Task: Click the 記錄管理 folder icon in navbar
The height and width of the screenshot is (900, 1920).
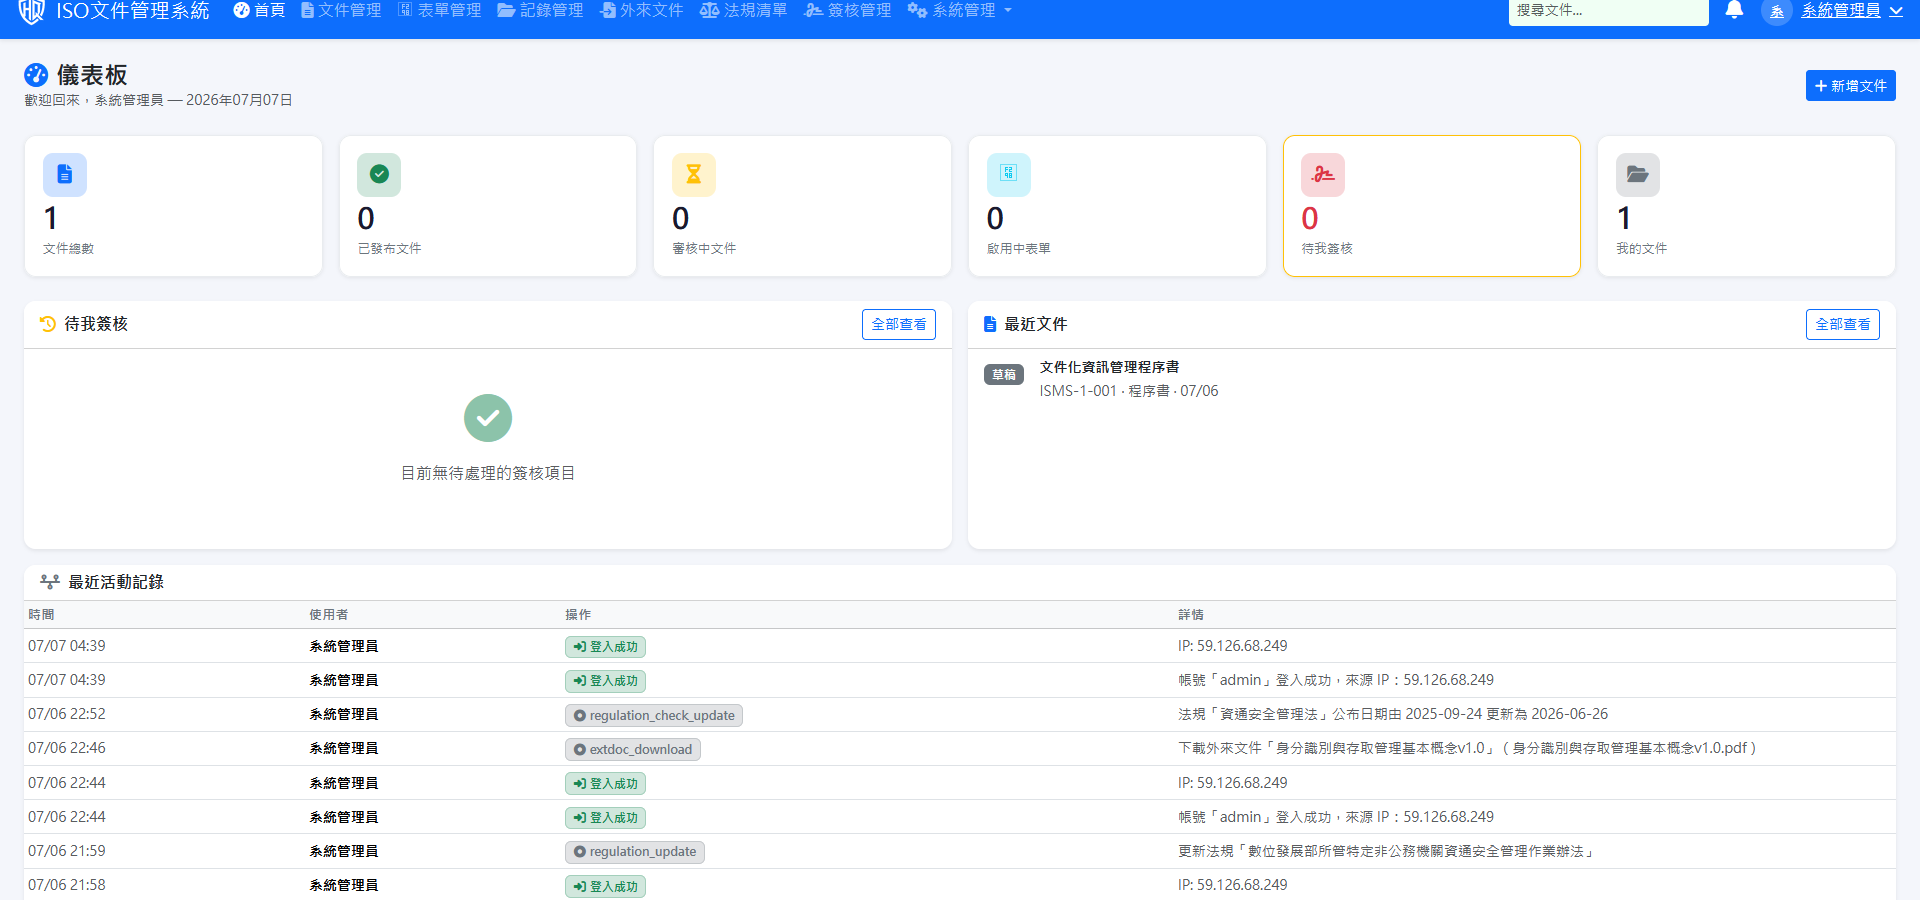Action: point(506,10)
